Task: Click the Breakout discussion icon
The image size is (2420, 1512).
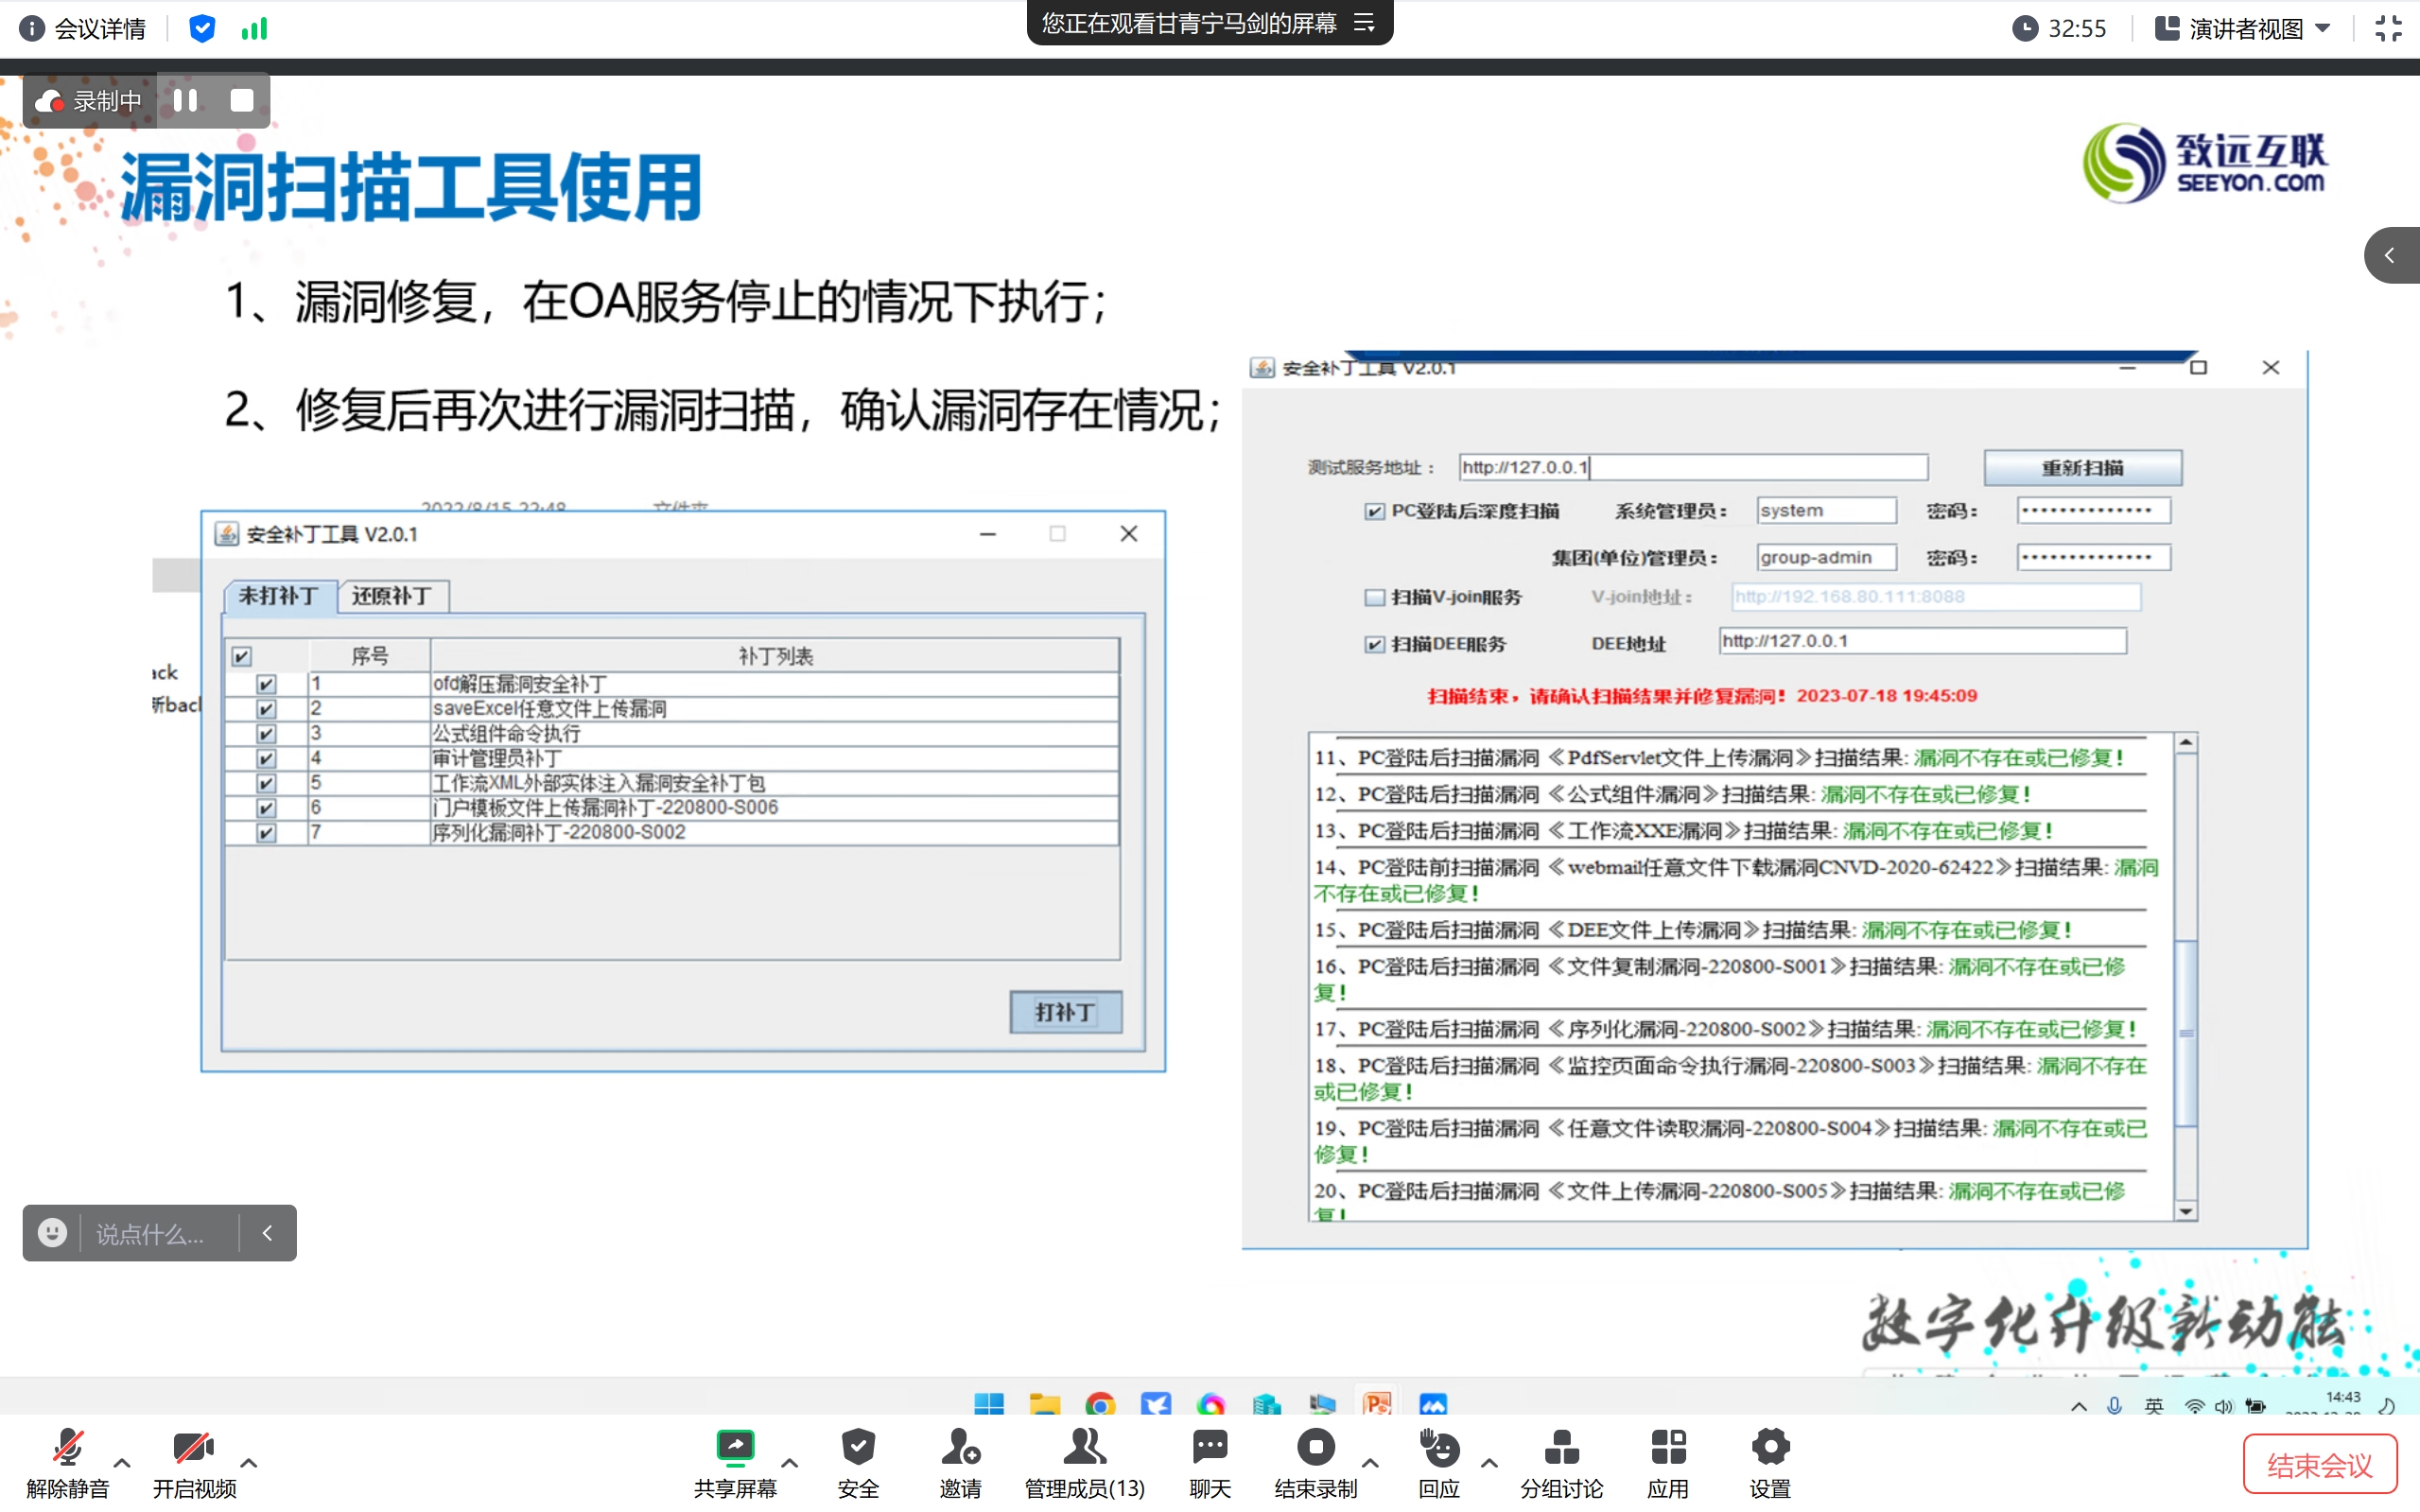Action: pyautogui.click(x=1561, y=1447)
